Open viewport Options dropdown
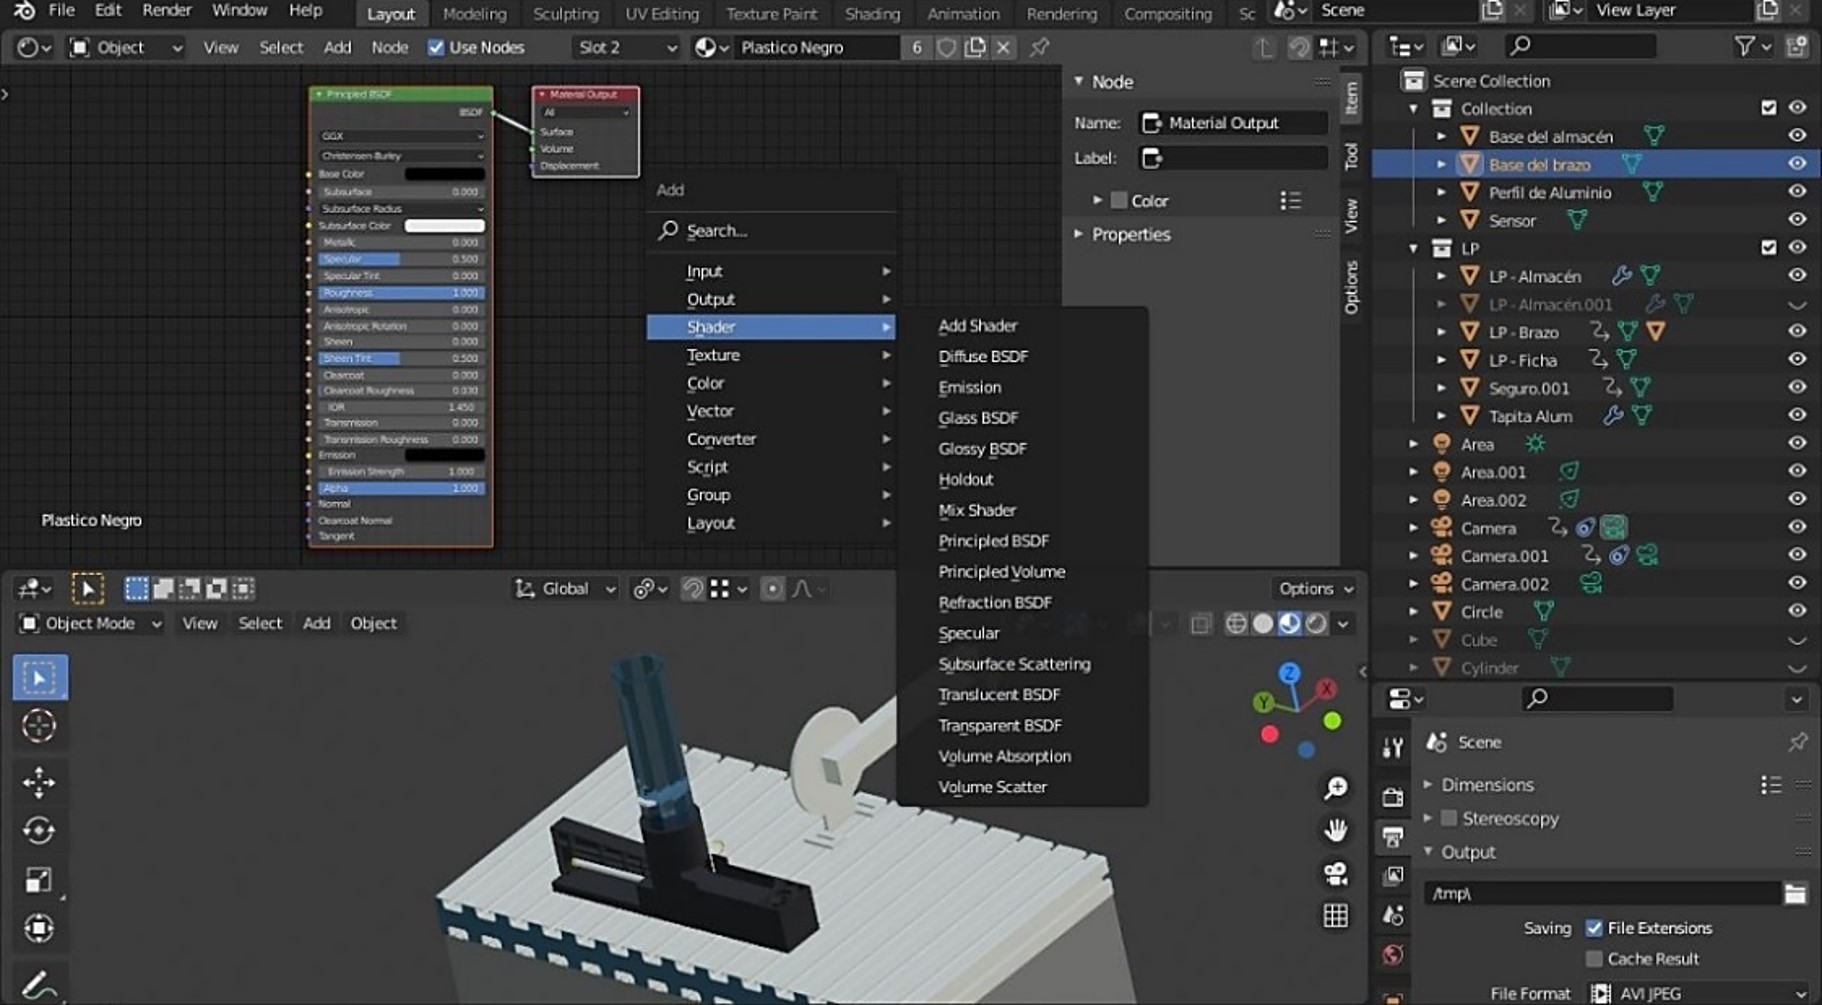The width and height of the screenshot is (1822, 1005). point(1315,589)
